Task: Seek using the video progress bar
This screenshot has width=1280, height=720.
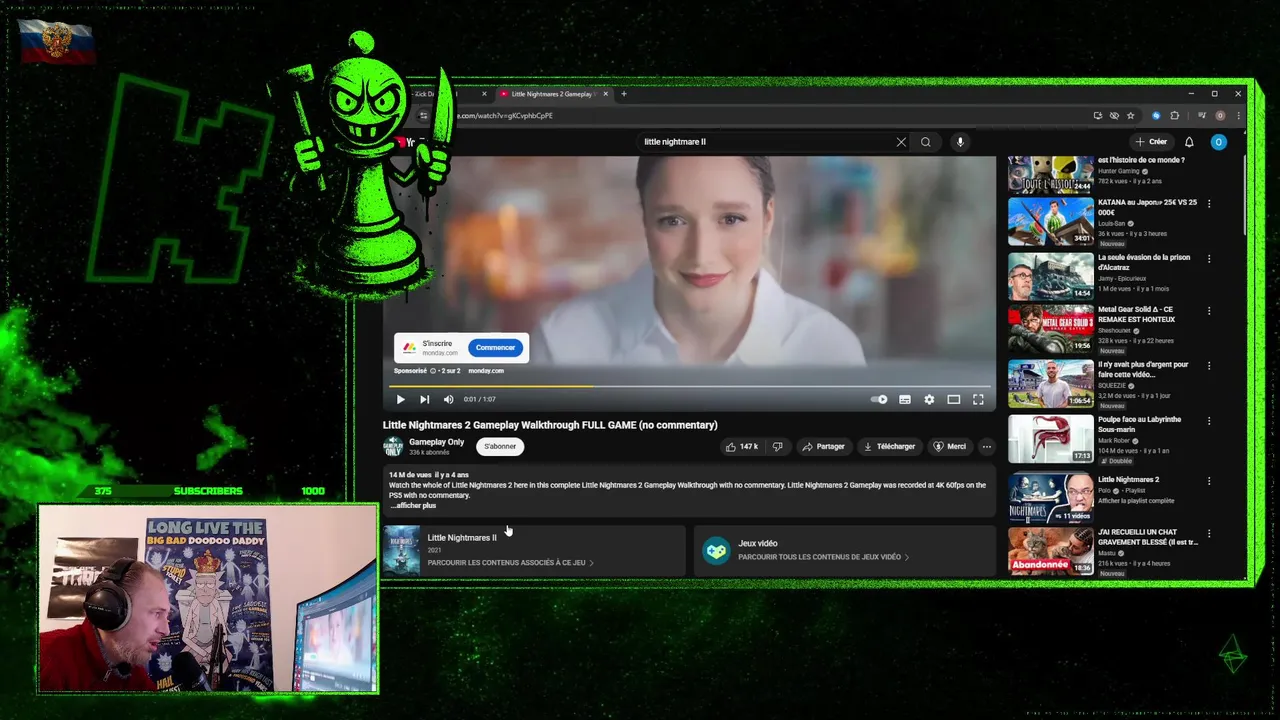Action: [690, 386]
